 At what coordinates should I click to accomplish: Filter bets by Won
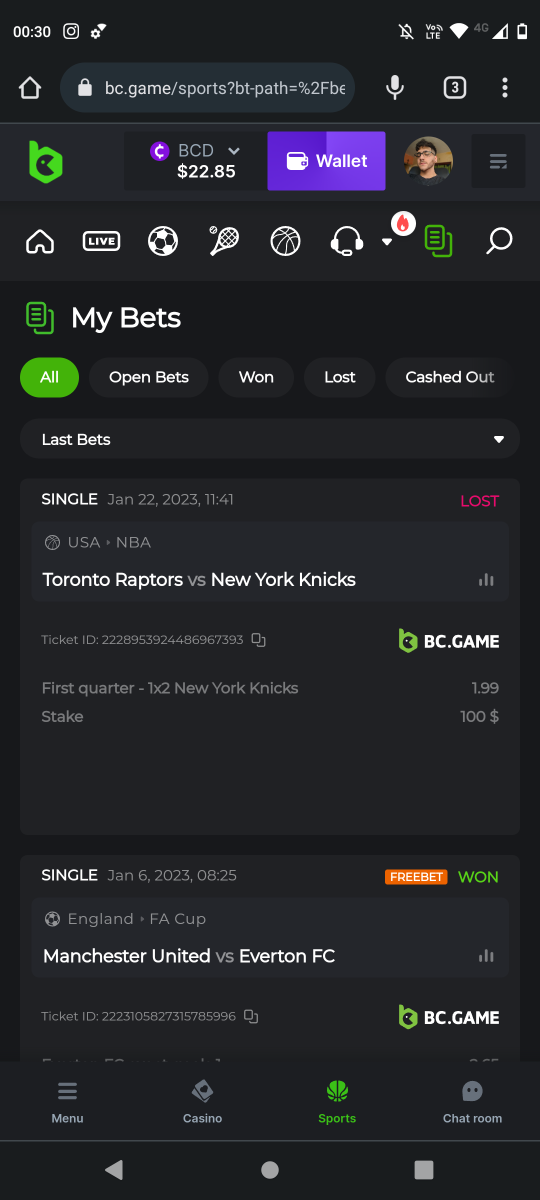256,377
